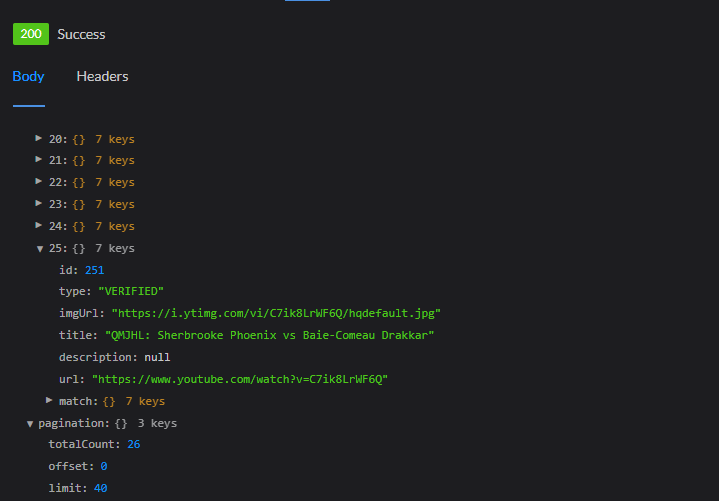Viewport: 719px width, 501px height.
Task: Select the Body tab
Action: 28,76
